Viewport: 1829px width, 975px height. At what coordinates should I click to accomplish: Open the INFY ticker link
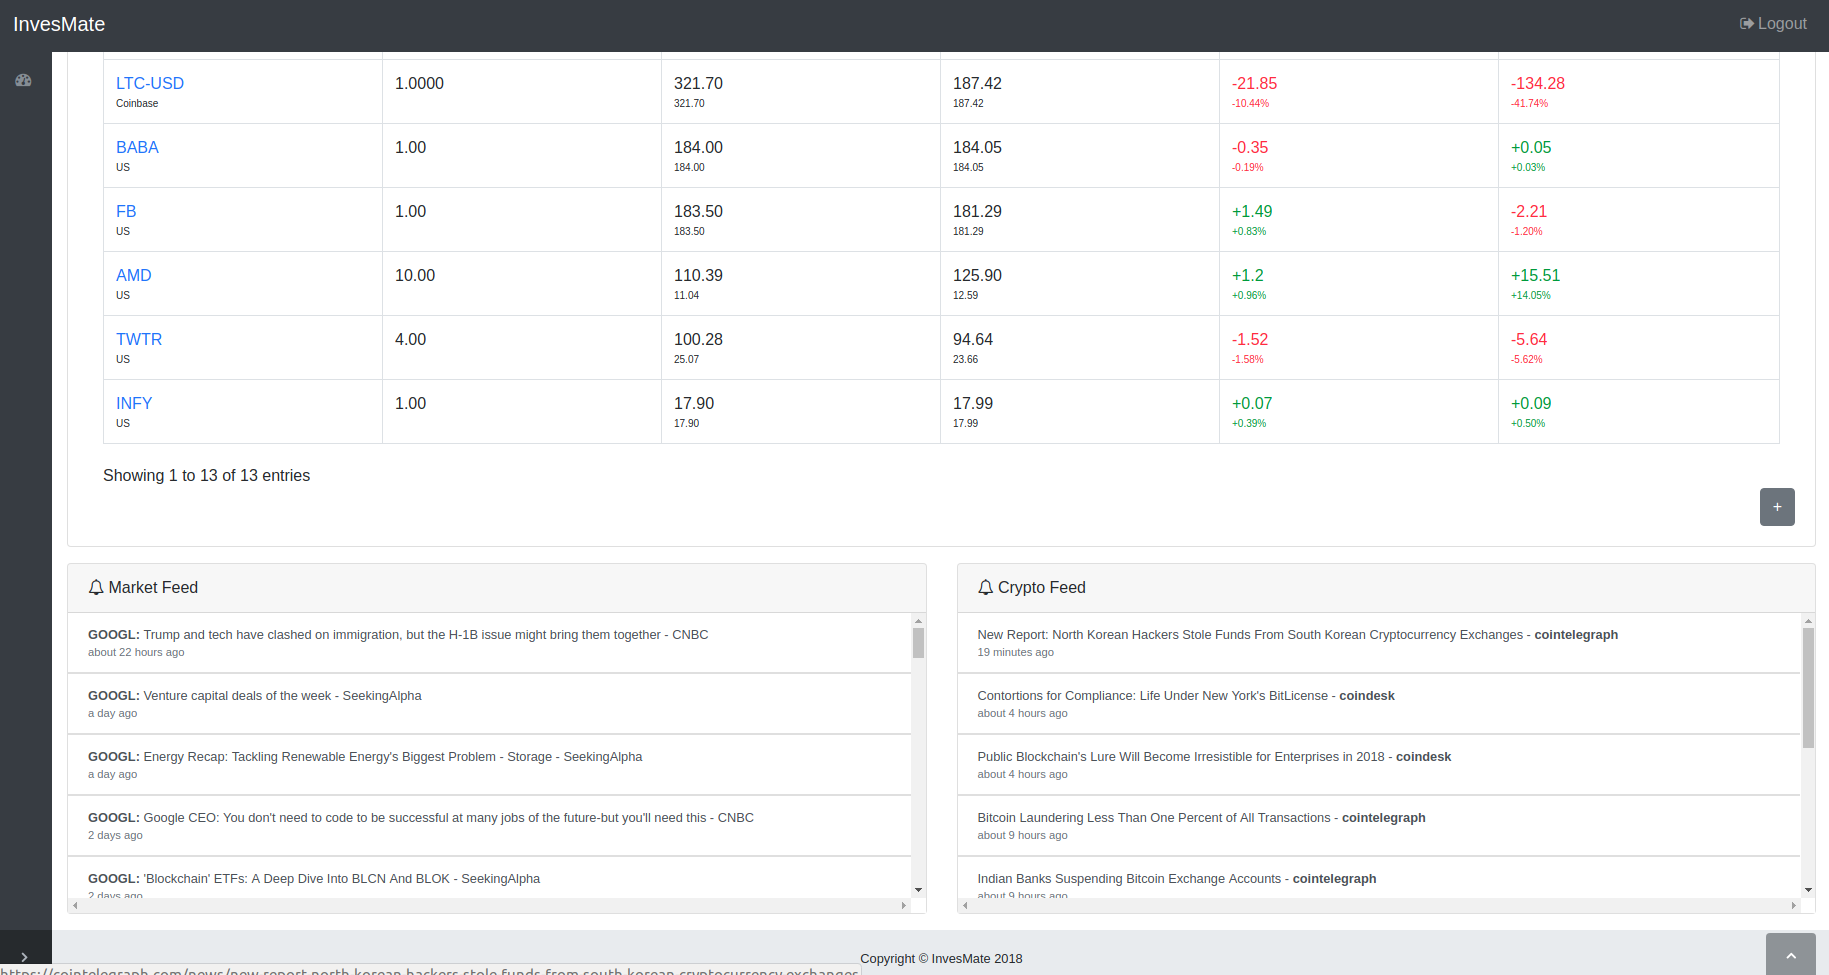coord(134,404)
